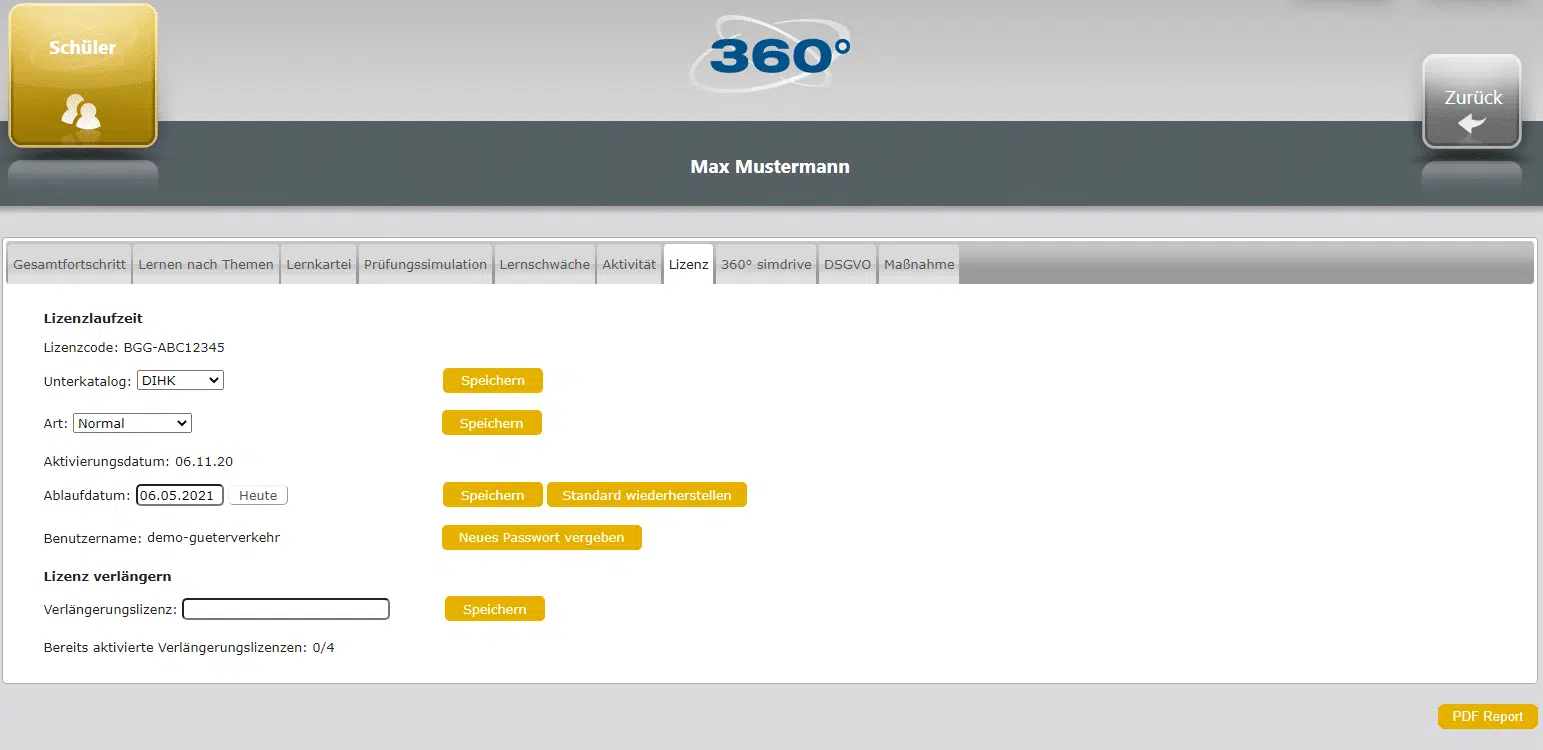The height and width of the screenshot is (750, 1543).
Task: Open the Lernschwäche tab
Action: coord(545,265)
